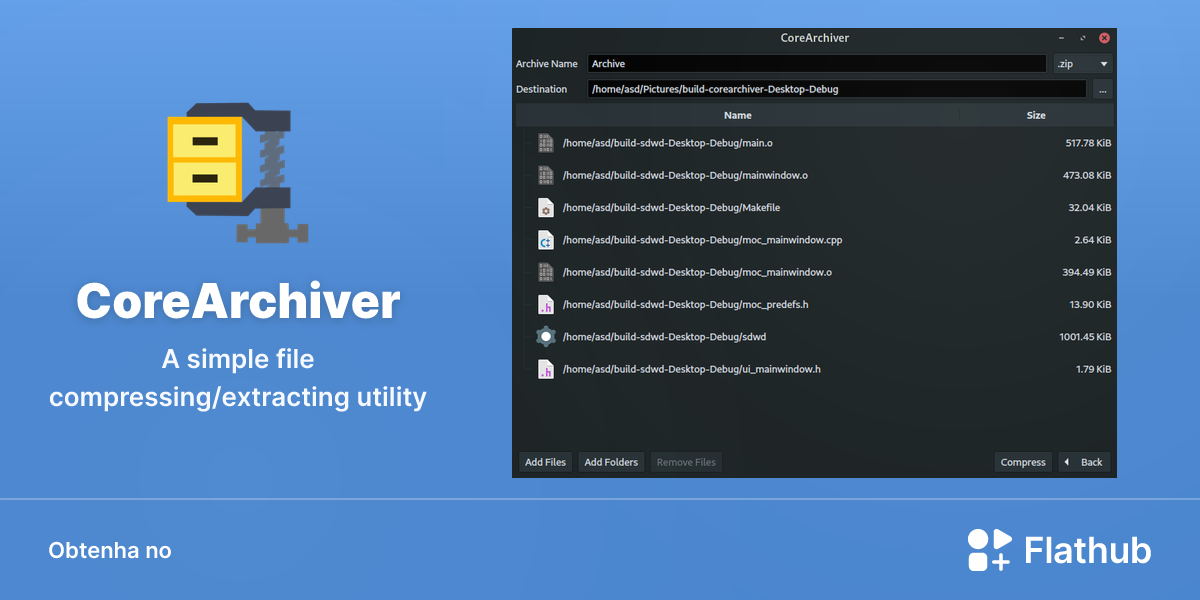Select the build-sdwd-Desktop-Debug/mainwindow.o path
Image resolution: width=1200 pixels, height=600 pixels.
(x=685, y=175)
